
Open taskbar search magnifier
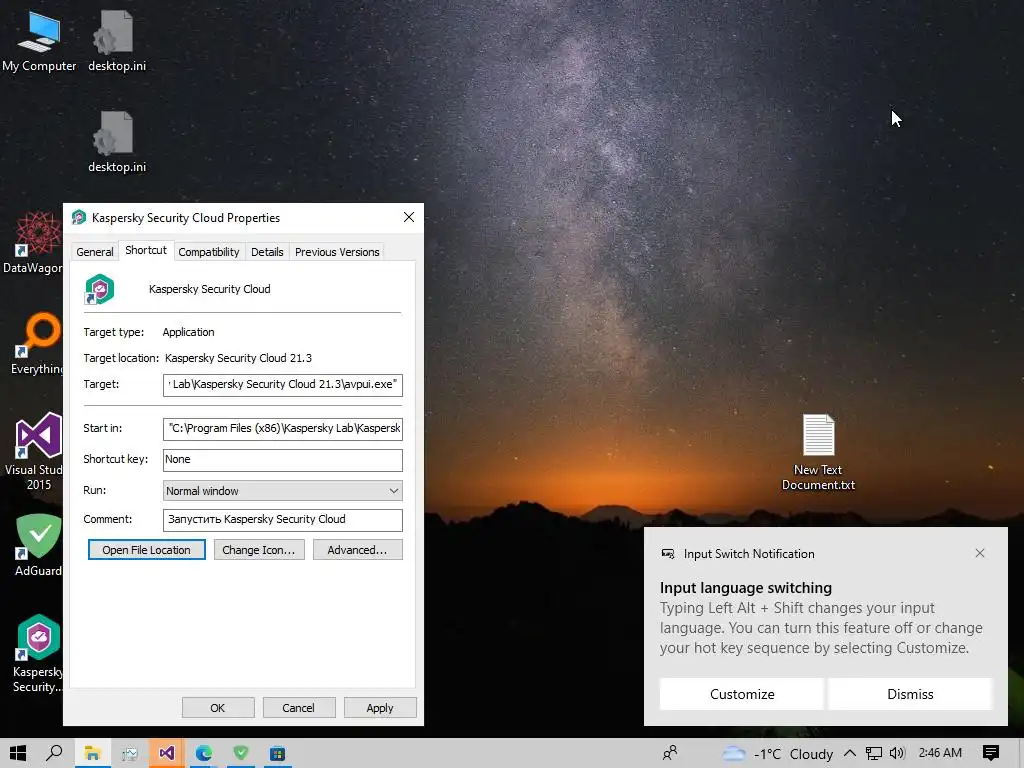point(55,753)
